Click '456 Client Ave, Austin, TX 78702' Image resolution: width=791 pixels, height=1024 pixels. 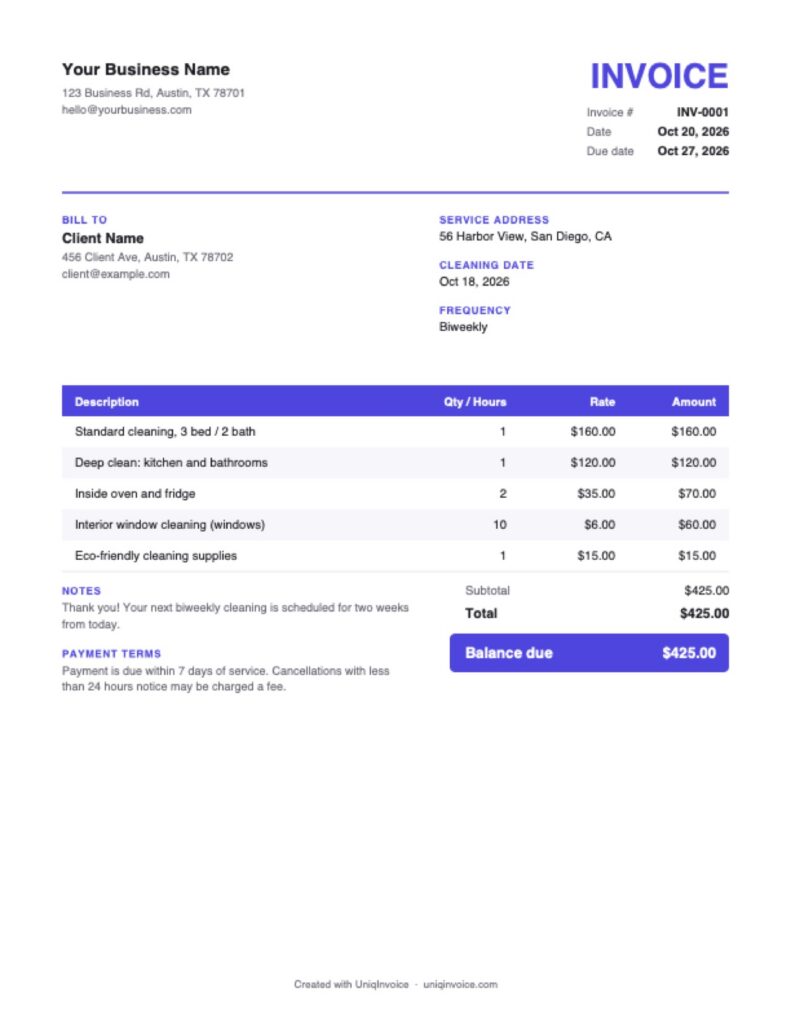click(x=147, y=257)
